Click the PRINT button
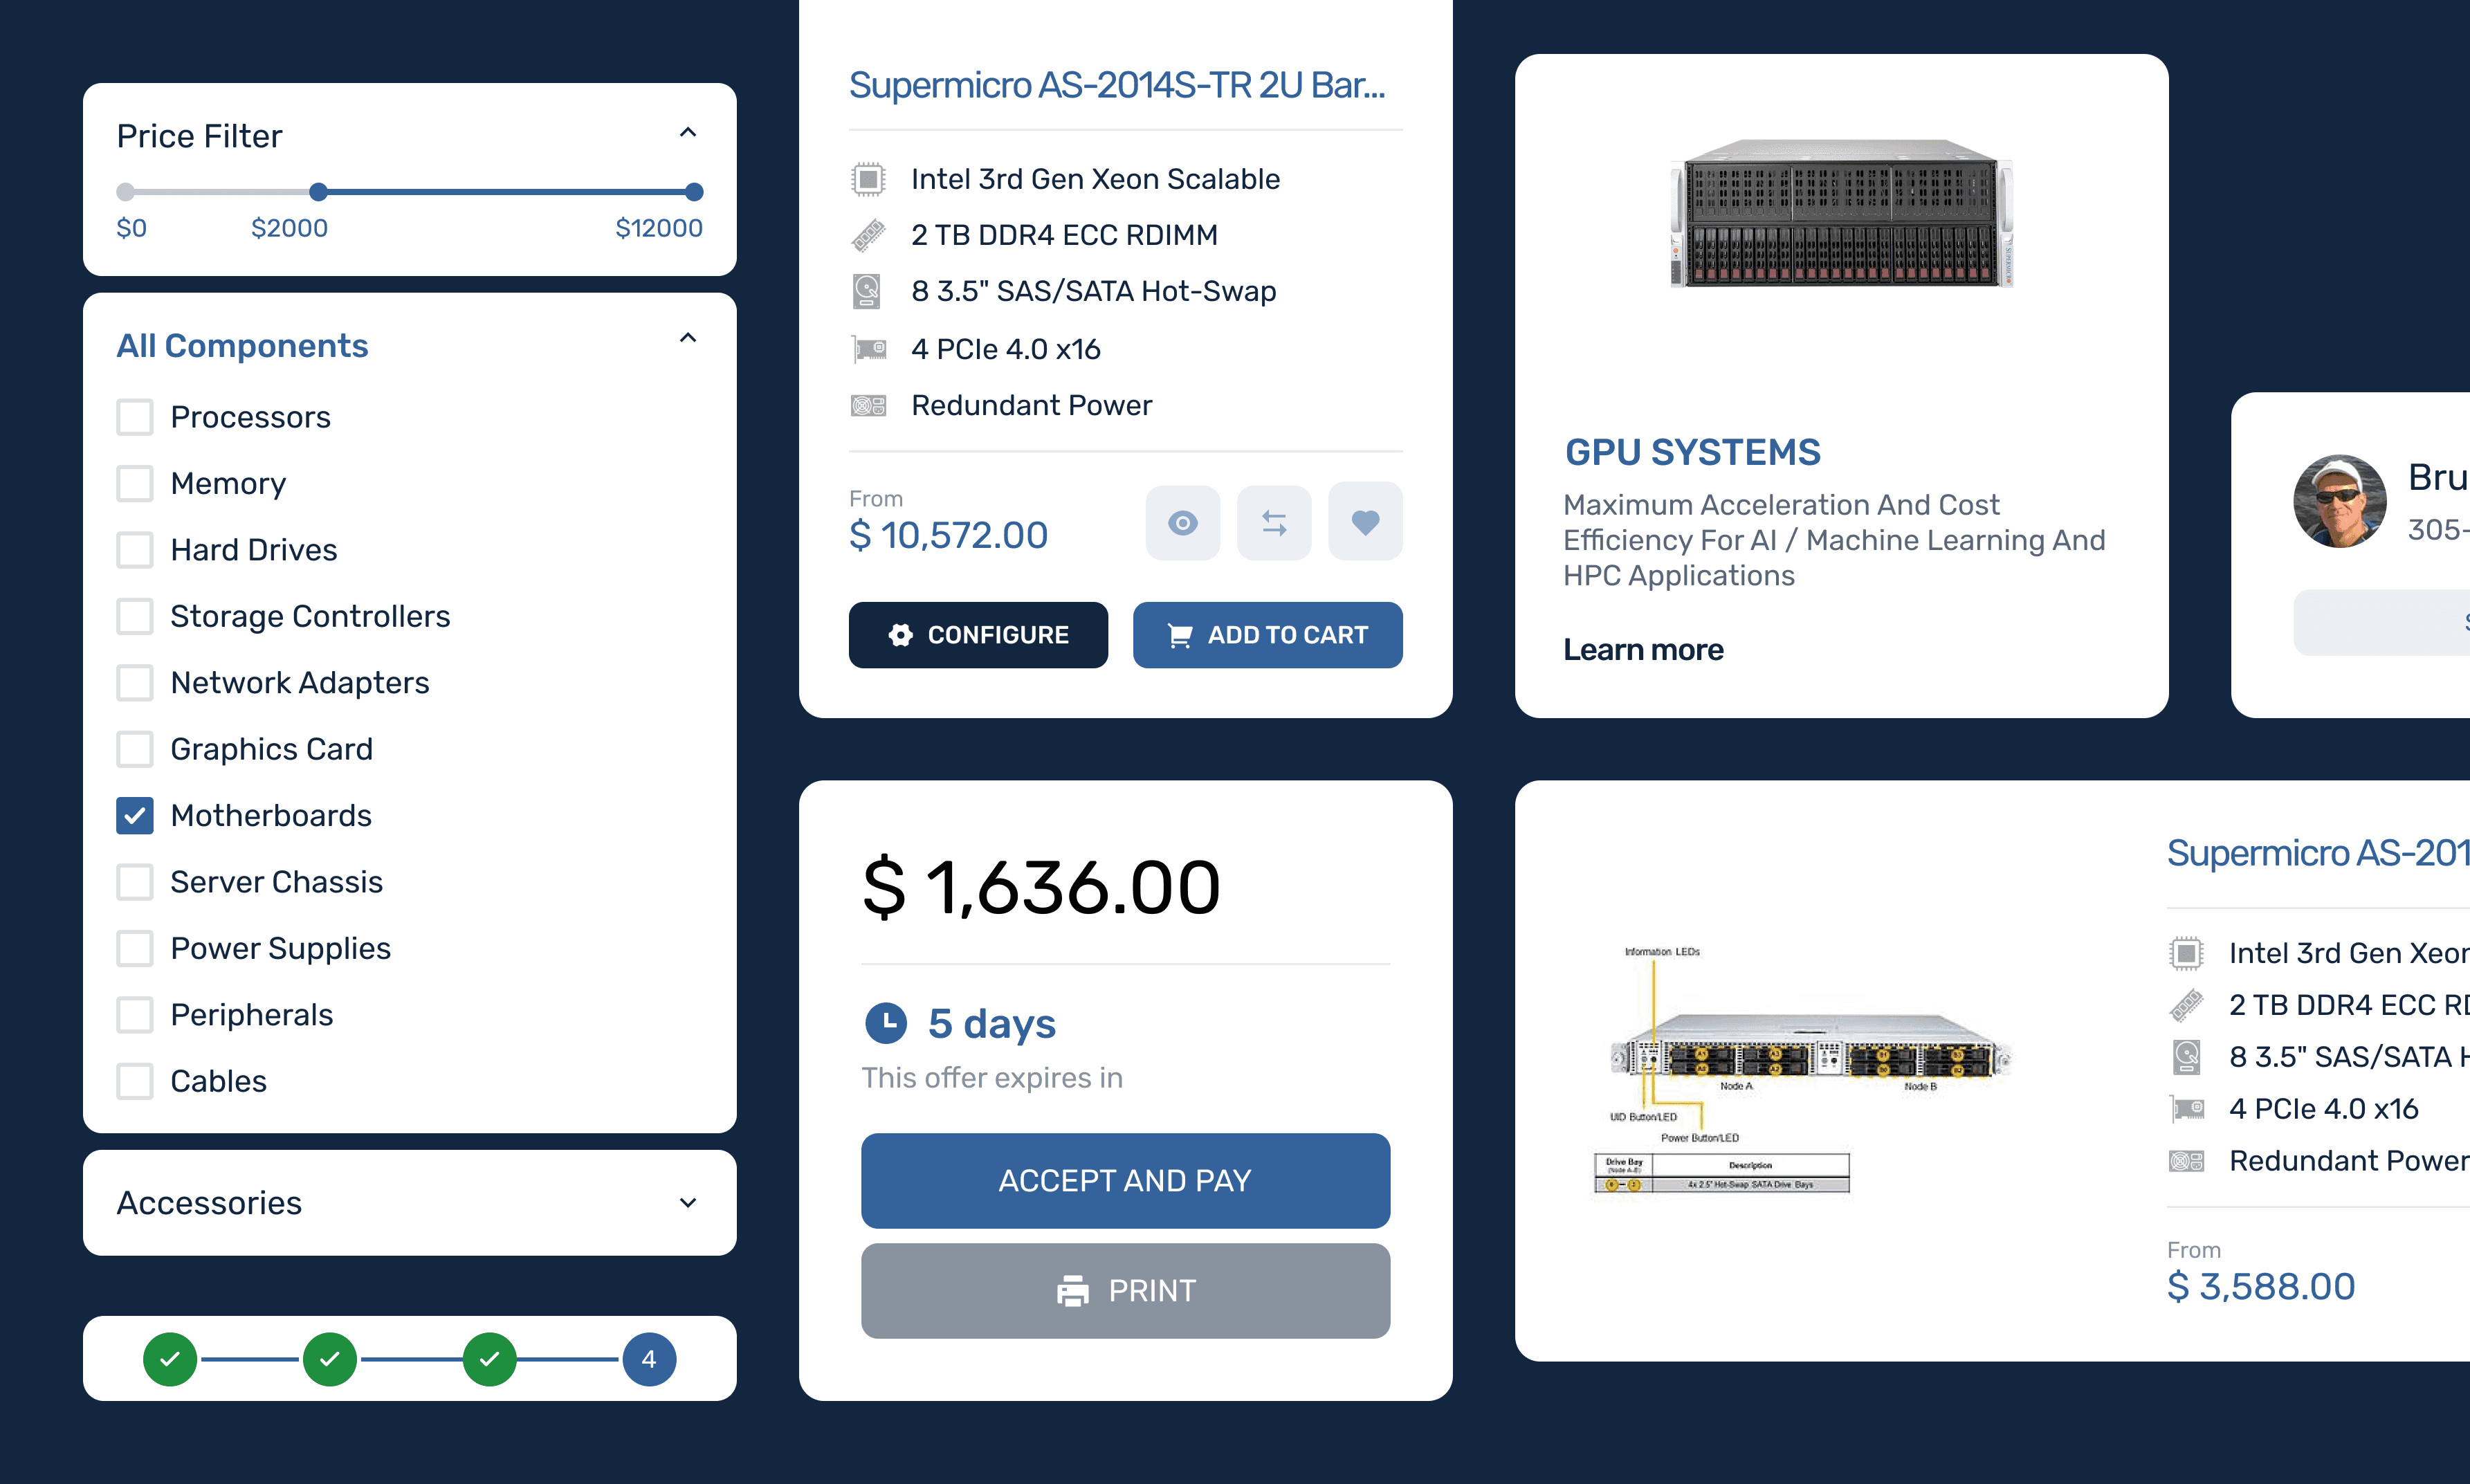 tap(1126, 1291)
